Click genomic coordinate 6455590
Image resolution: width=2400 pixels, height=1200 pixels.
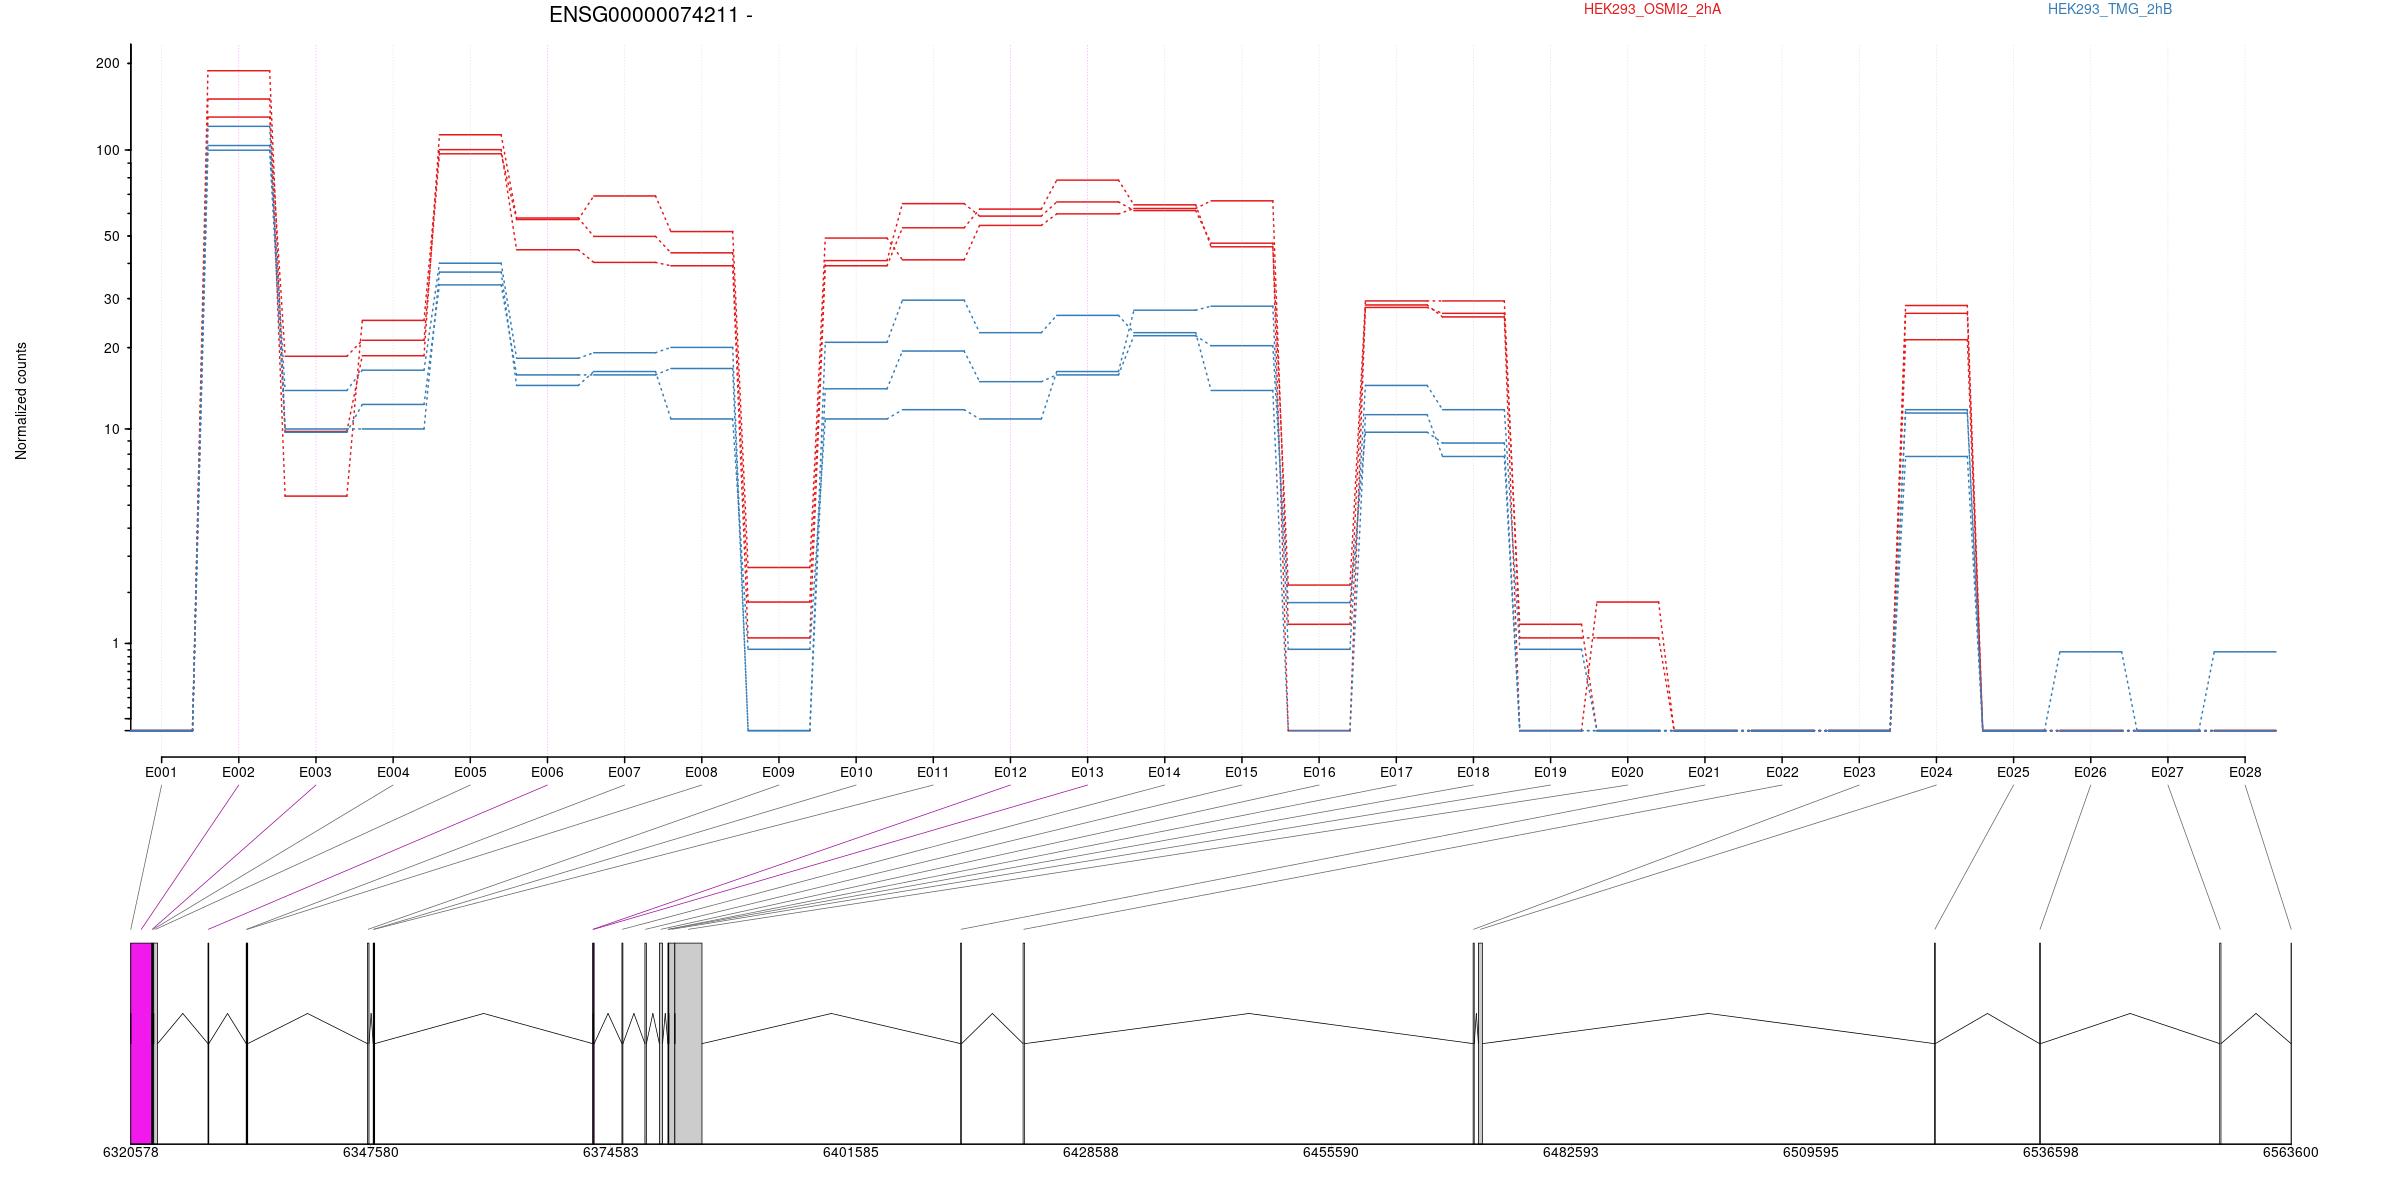coord(1330,1152)
